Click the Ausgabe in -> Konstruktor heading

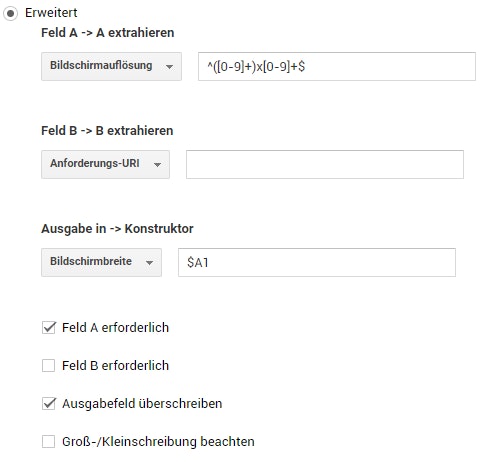(x=117, y=229)
